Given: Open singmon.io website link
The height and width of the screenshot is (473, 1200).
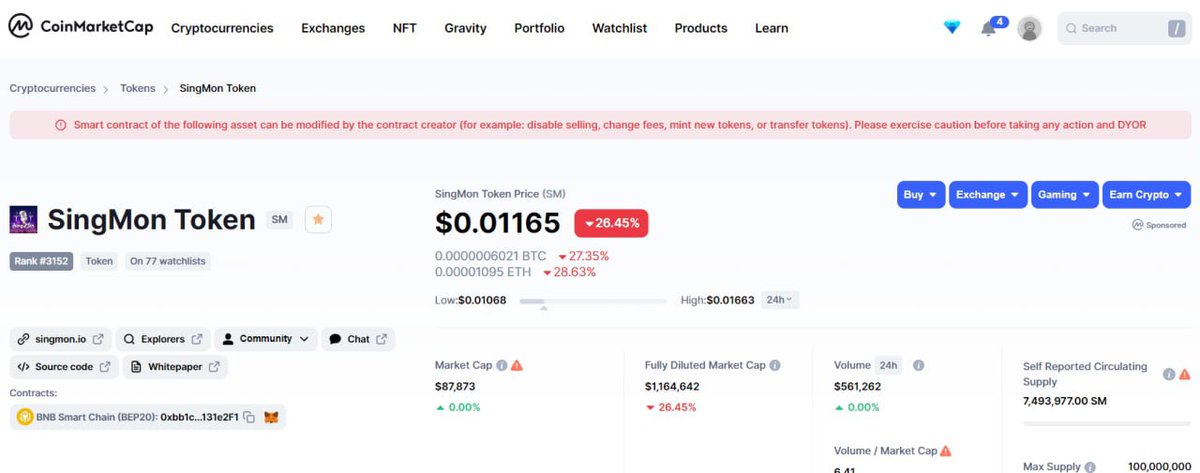Looking at the screenshot, I should click(59, 339).
